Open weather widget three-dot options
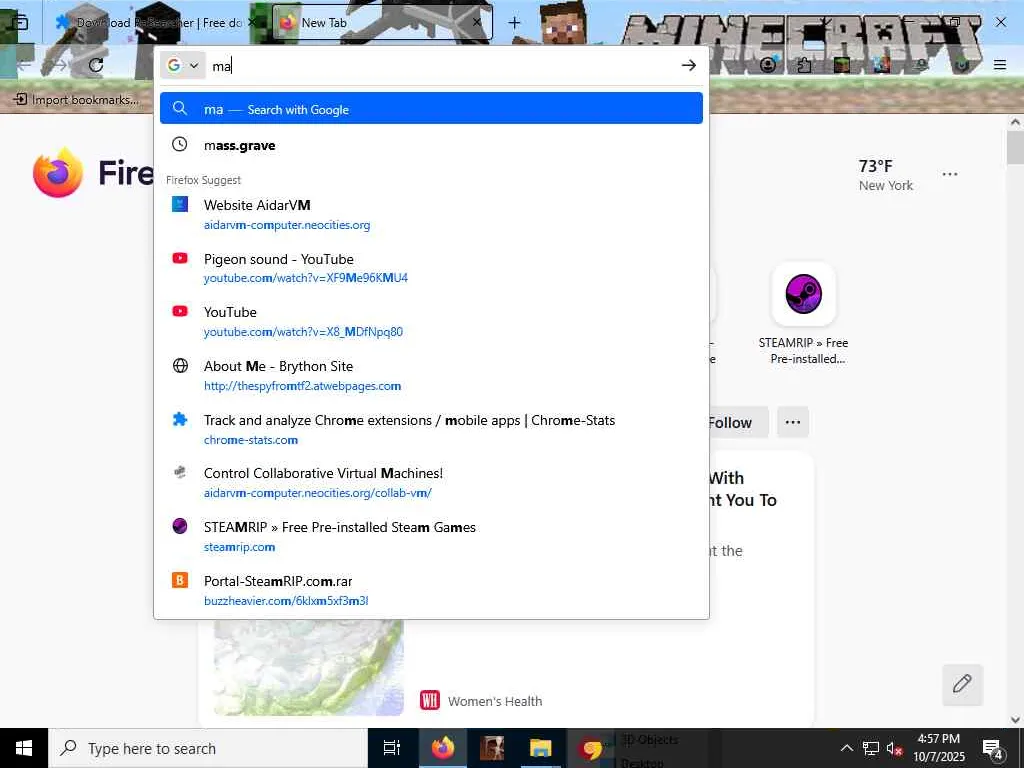 click(x=950, y=174)
